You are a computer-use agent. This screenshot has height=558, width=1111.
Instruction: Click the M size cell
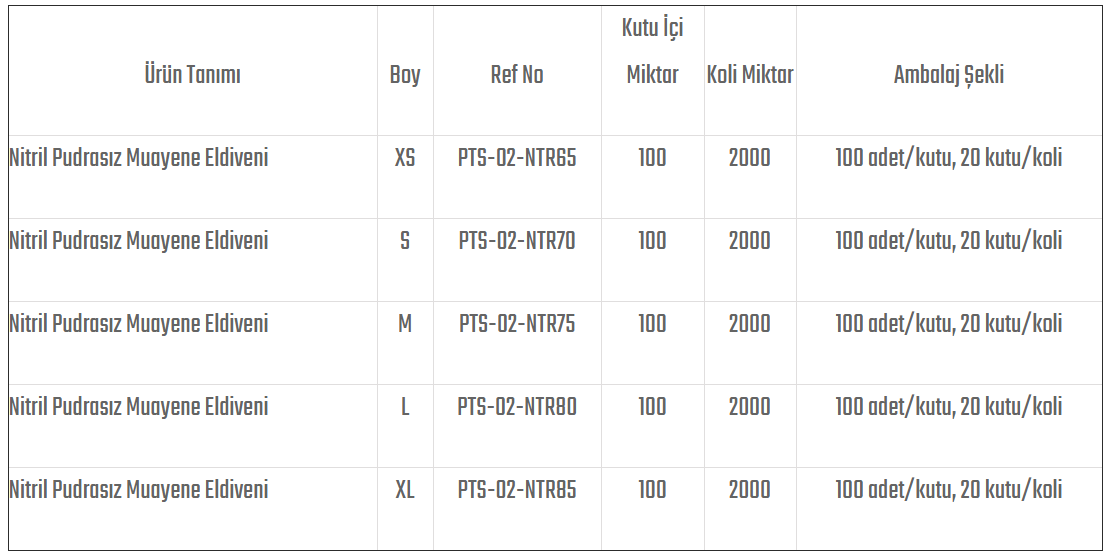(x=405, y=324)
